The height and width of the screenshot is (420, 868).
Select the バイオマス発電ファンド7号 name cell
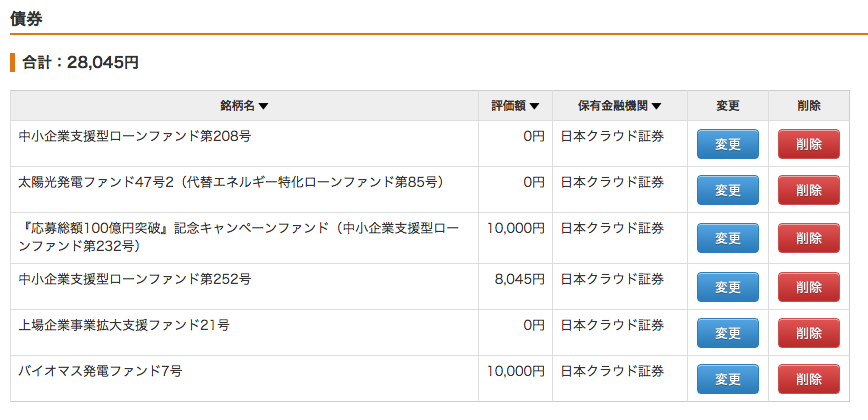244,378
